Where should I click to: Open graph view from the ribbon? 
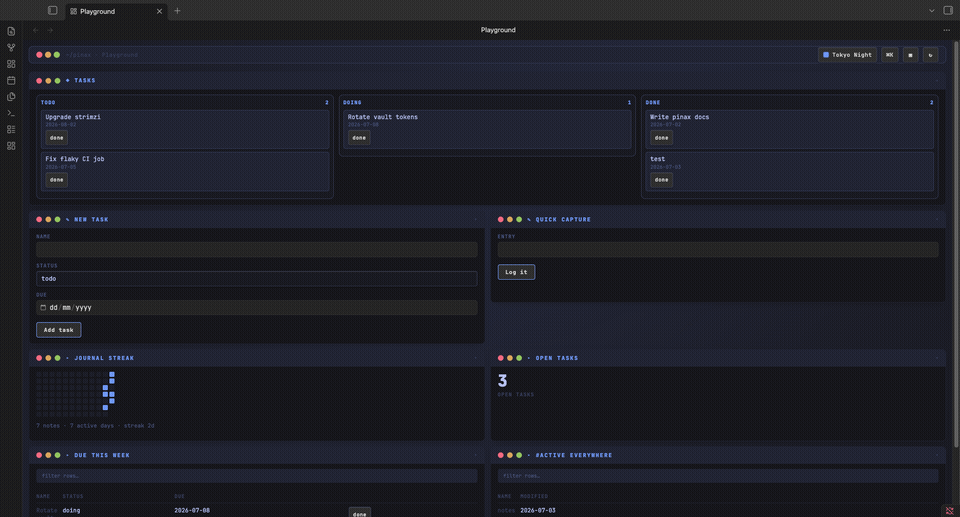pyautogui.click(x=11, y=47)
